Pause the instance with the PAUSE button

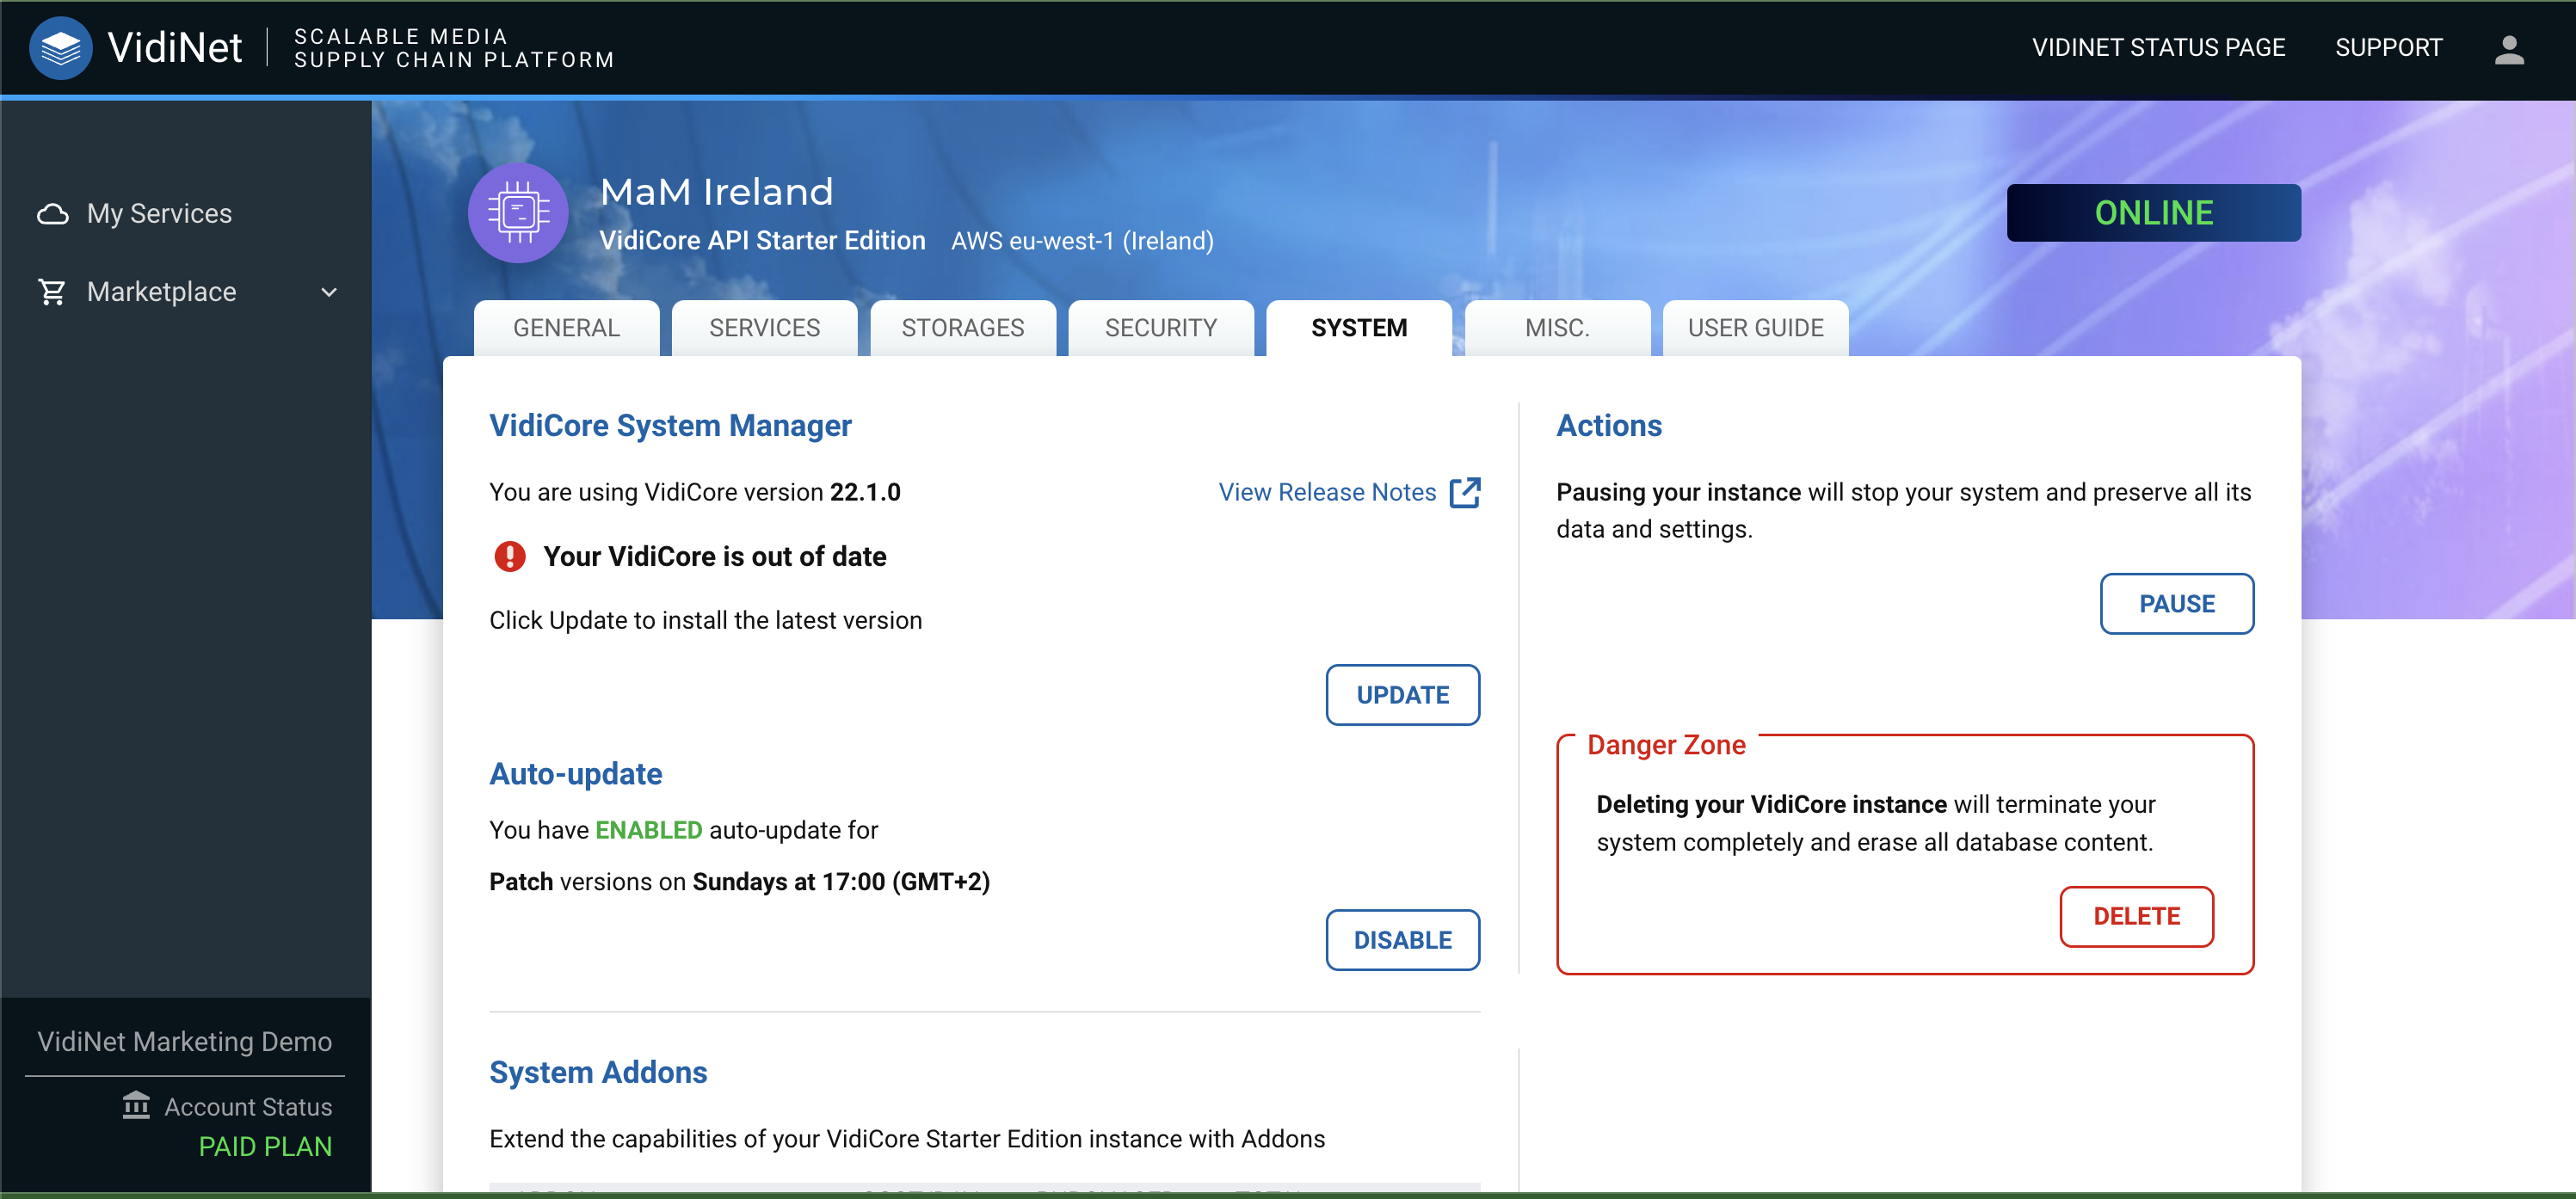click(x=2176, y=603)
